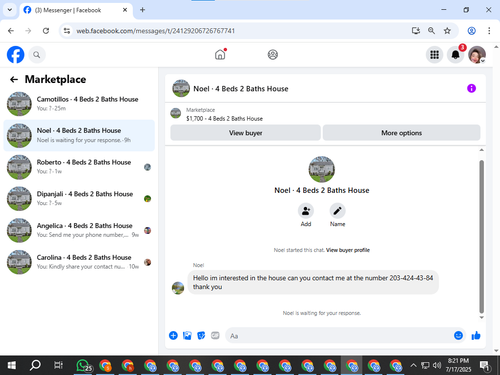
Task: Open the emoji picker
Action: point(458,335)
